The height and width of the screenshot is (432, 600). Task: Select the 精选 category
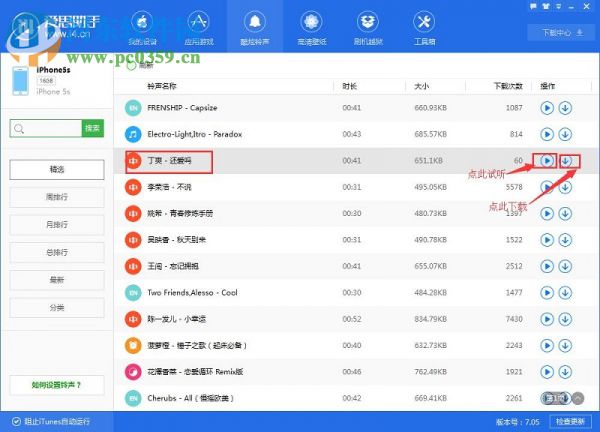(57, 170)
